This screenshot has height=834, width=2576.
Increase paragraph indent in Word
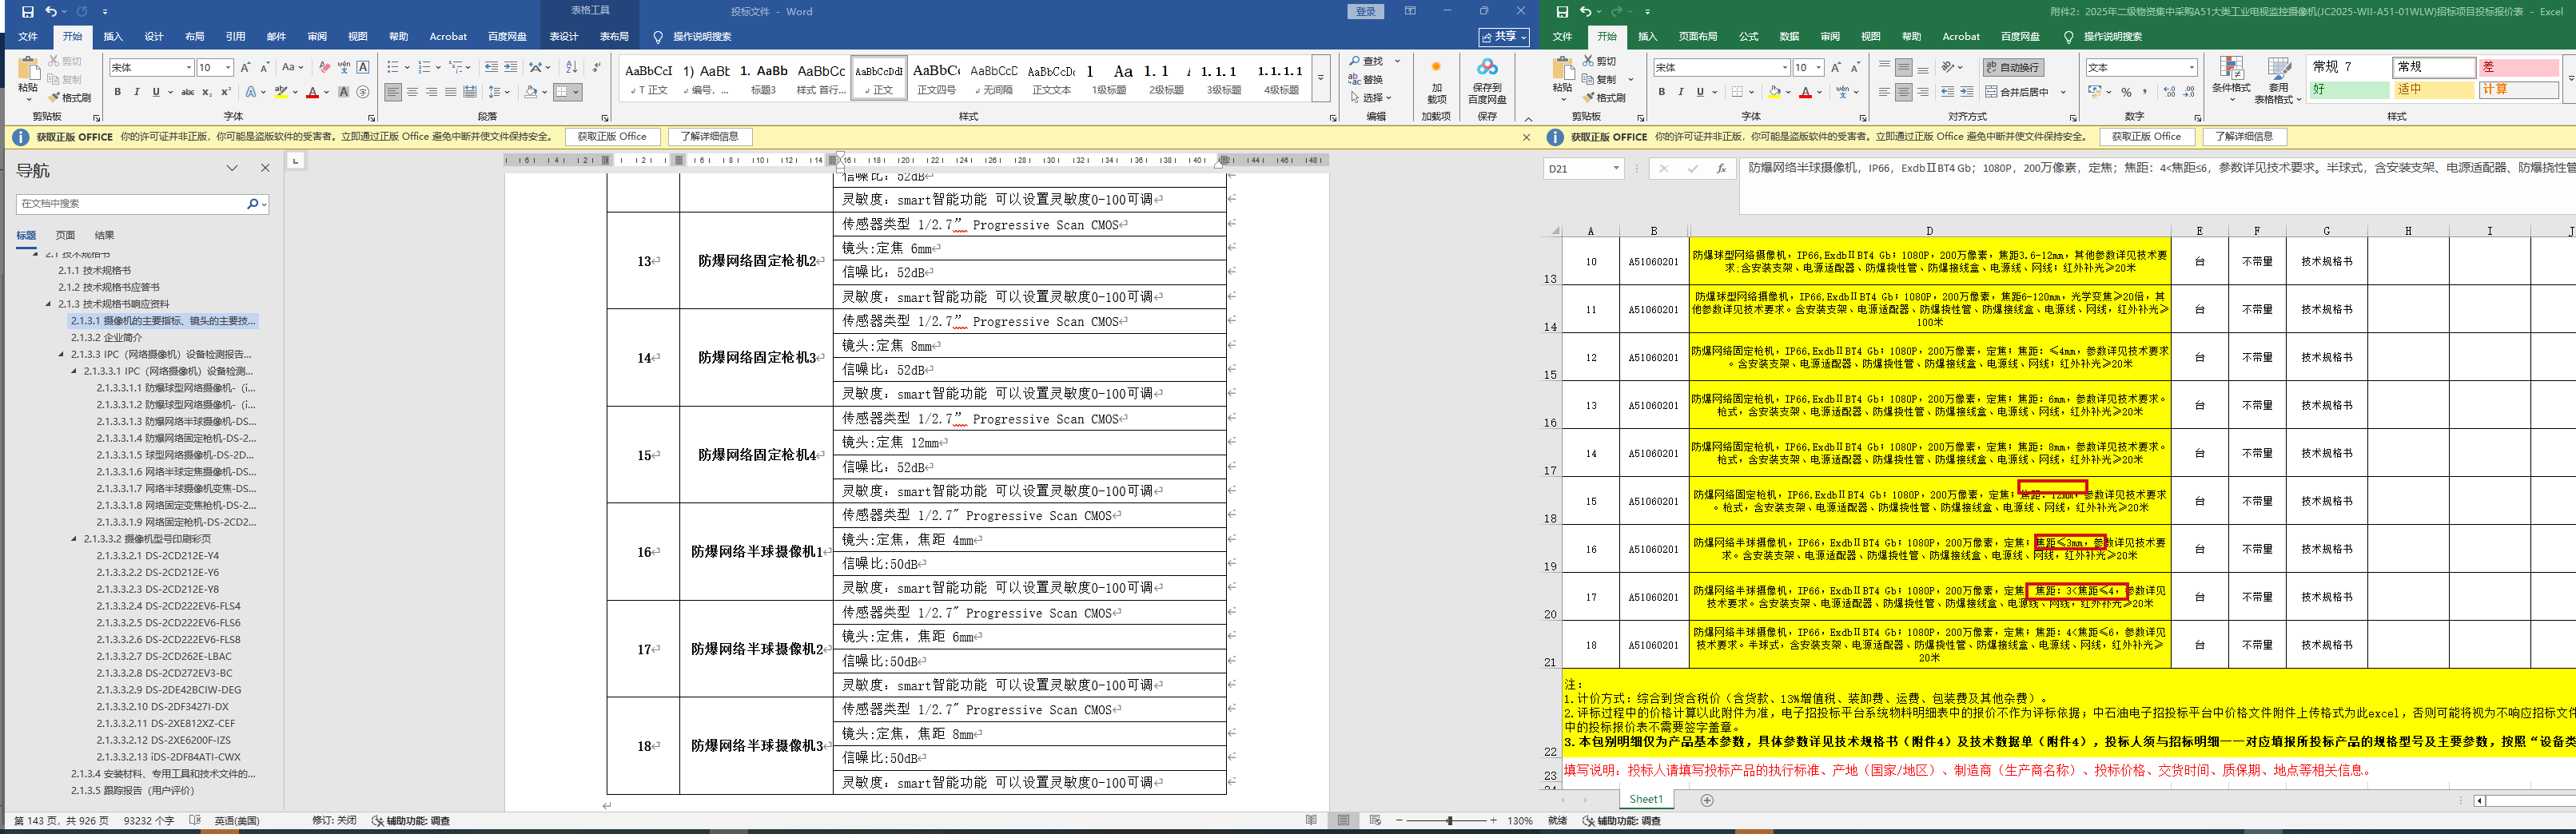[x=510, y=67]
